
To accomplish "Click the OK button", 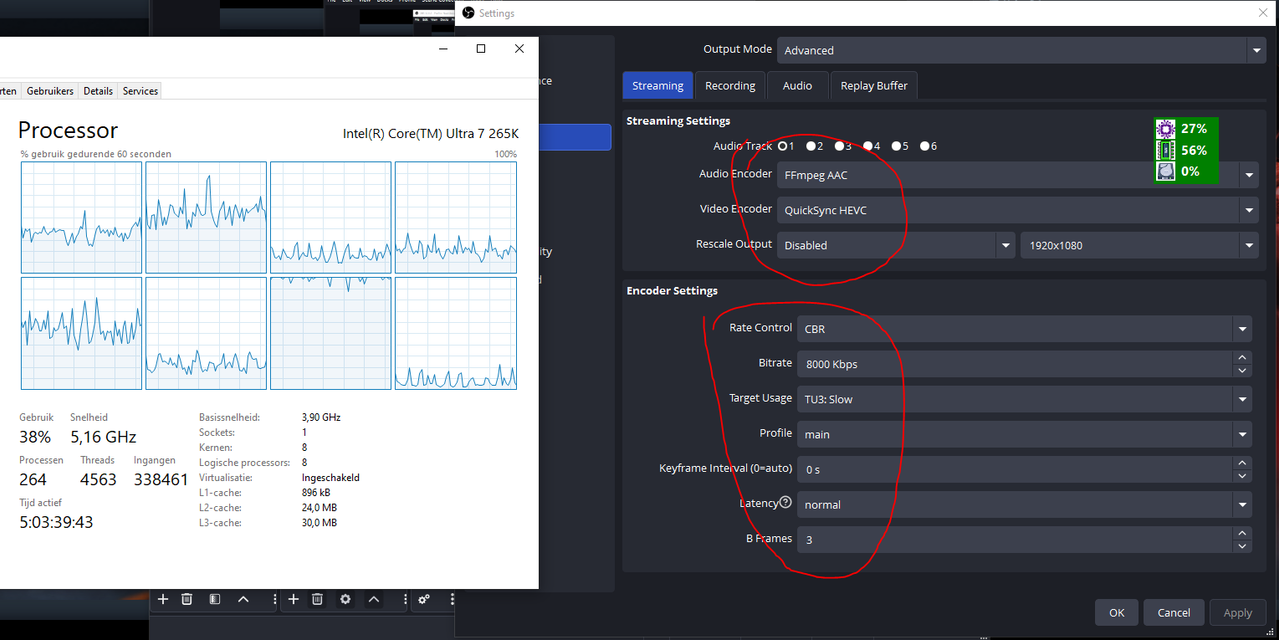I will [x=1117, y=613].
